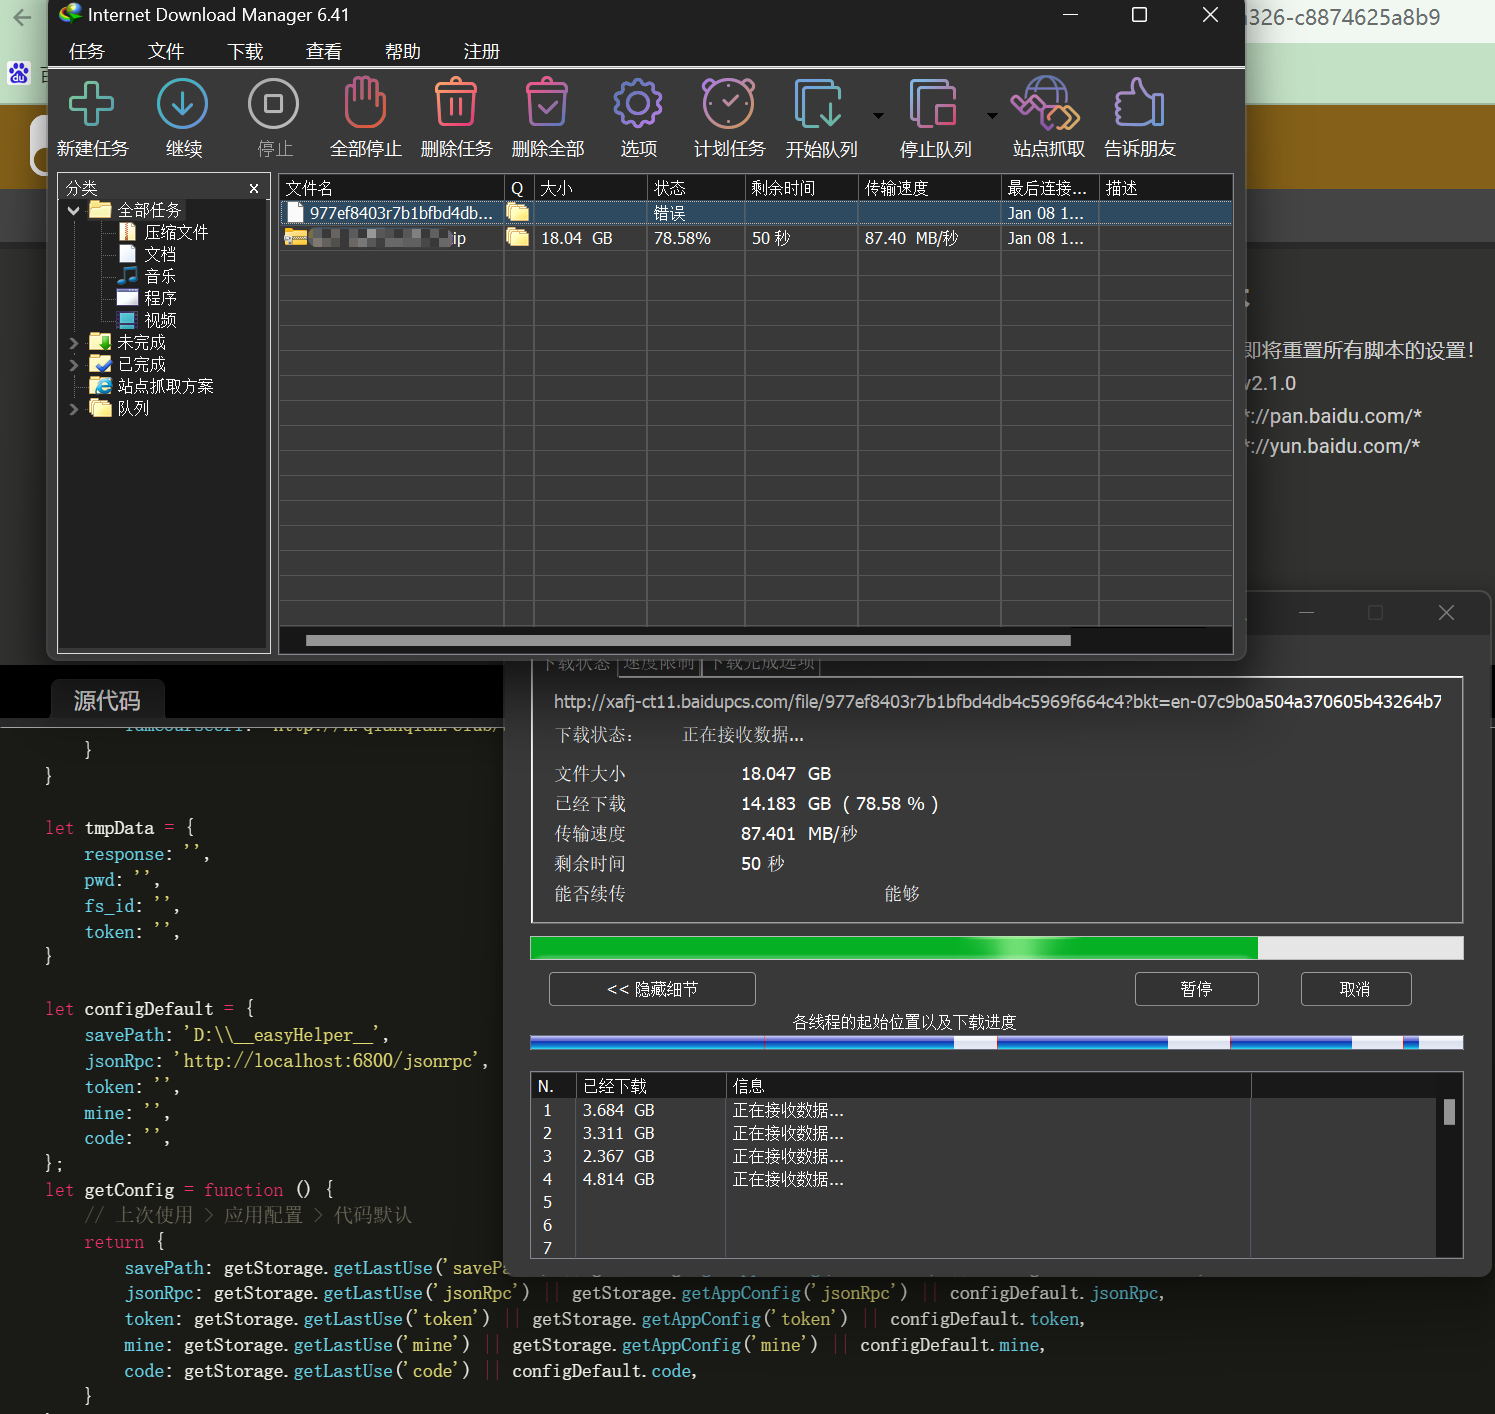
Task: Click the 删除全部 (delete all) icon
Action: coord(547,104)
